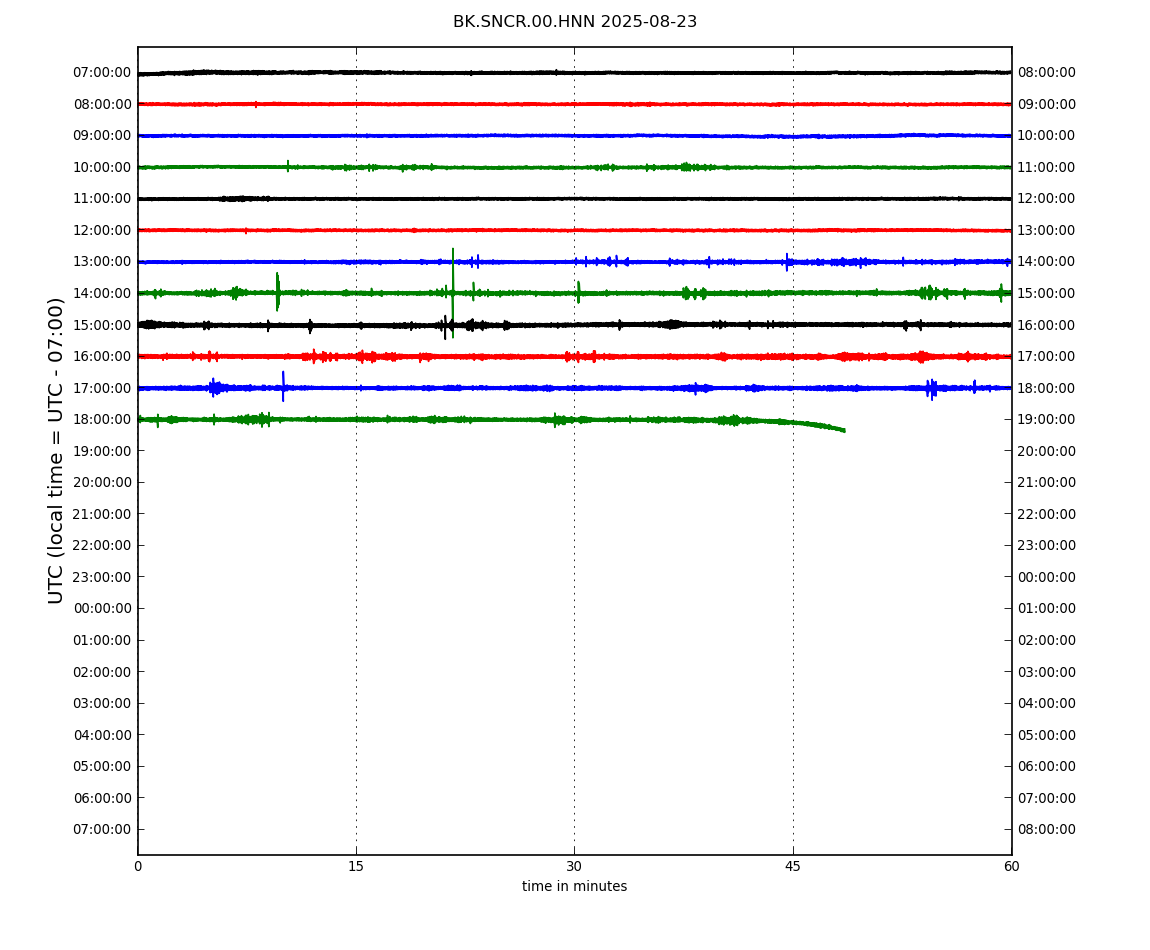Viewport: 1150px width, 950px height.
Task: Click left-axis label 15:00:00
Action: 103,325
